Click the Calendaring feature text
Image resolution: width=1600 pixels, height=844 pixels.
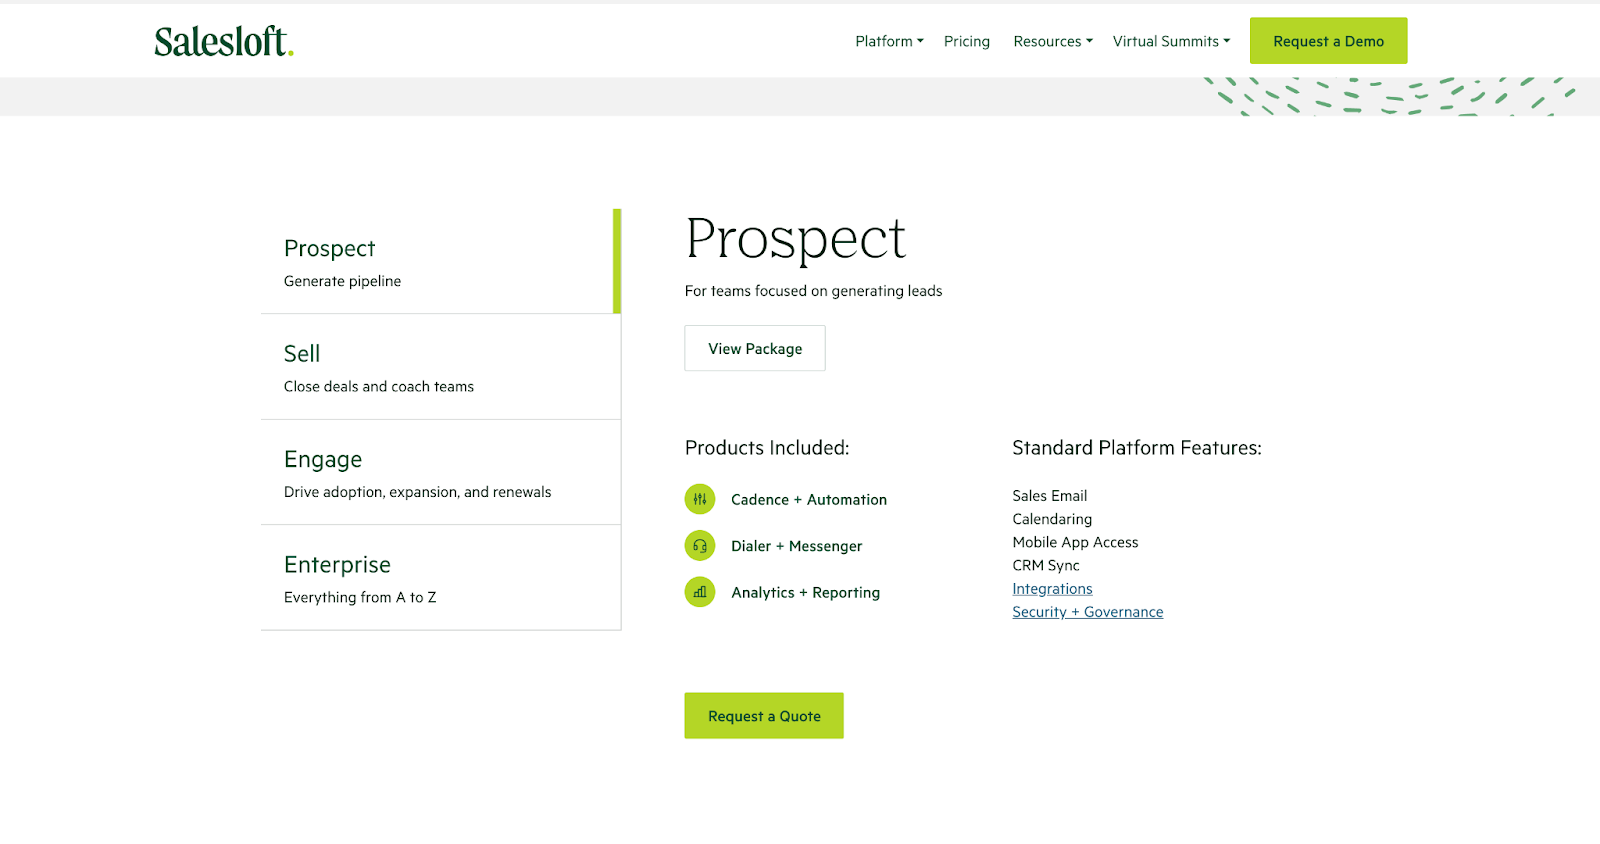1052,519
